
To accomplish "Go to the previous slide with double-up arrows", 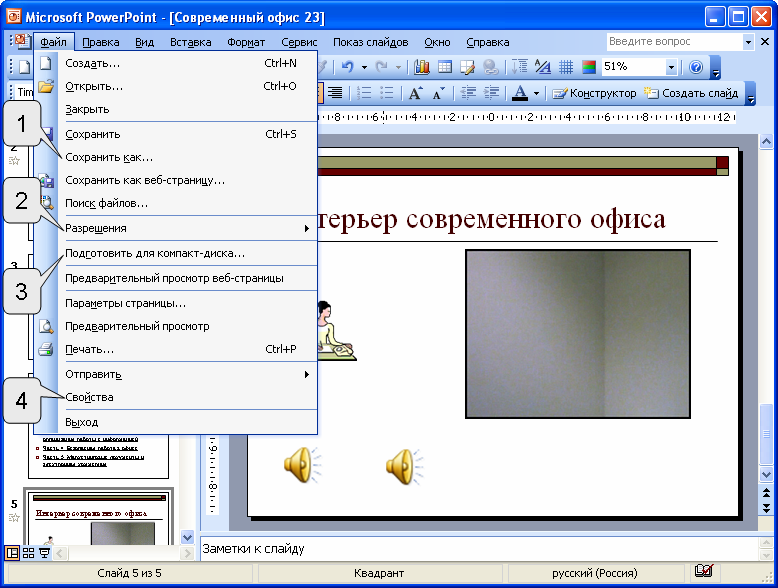I will pos(767,494).
